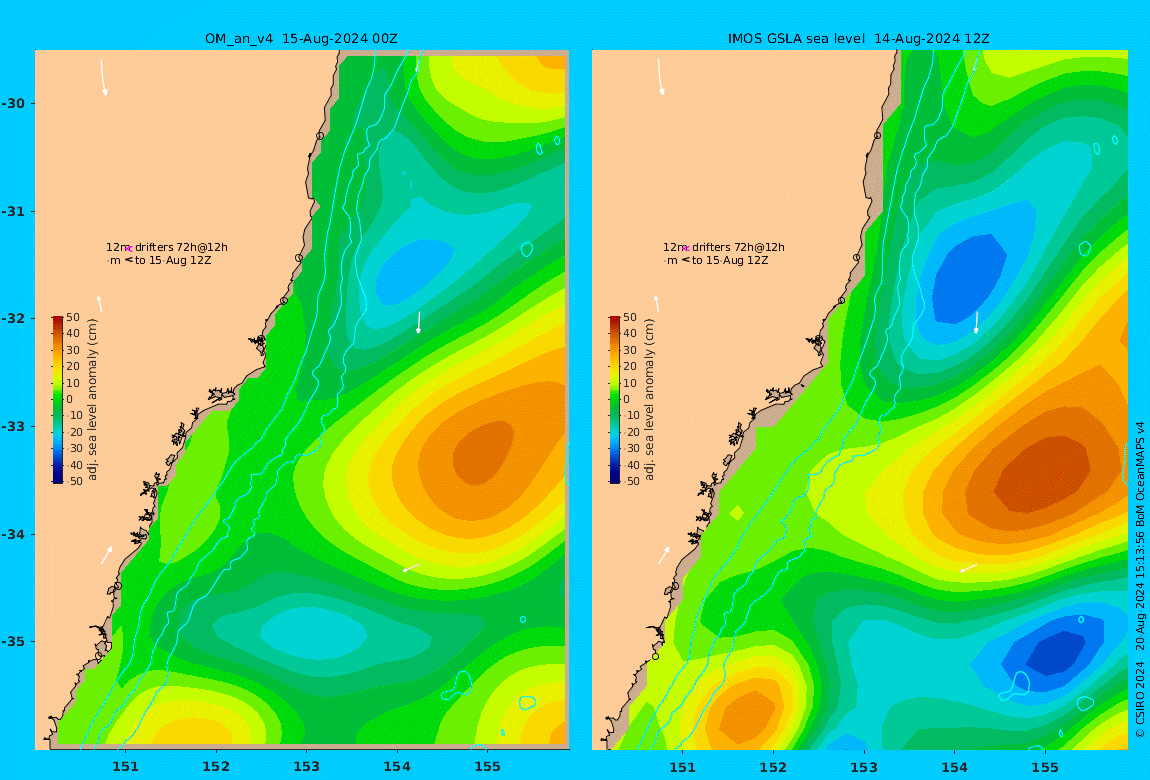This screenshot has height=780, width=1150.
Task: Click 'to 15 Aug 12Z' legend text on left map
Action: [x=172, y=260]
